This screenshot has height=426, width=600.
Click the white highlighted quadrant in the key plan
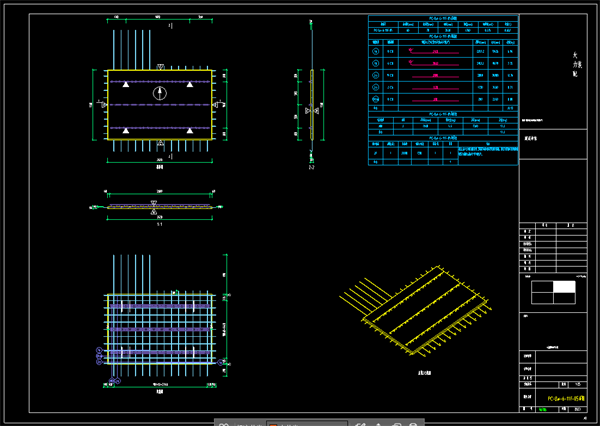(x=564, y=287)
